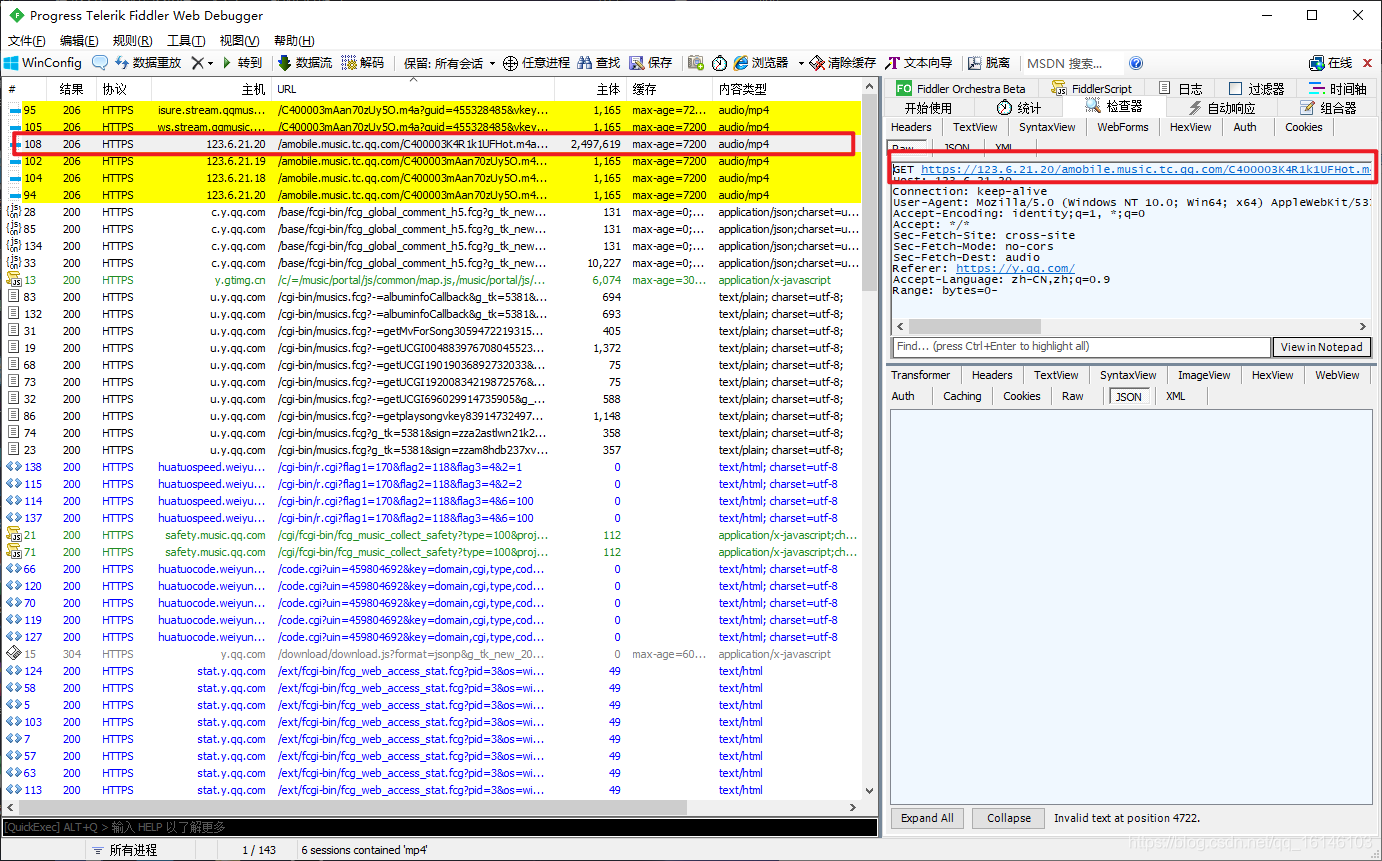Open WinConfig from the toolbar
The image size is (1382, 861).
[x=43, y=62]
